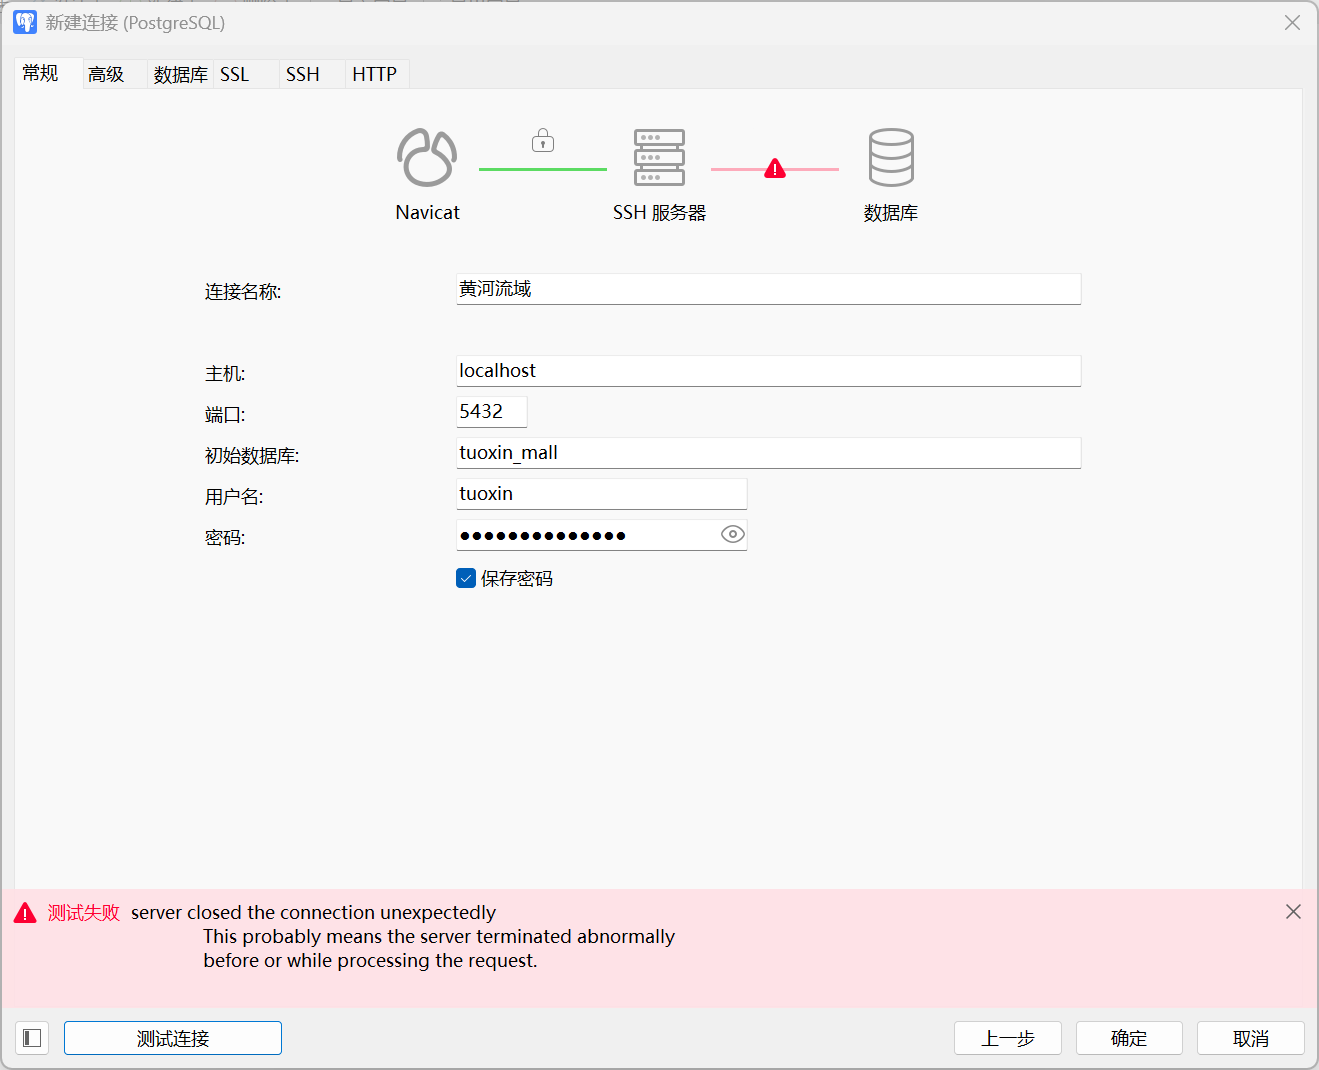Click the 端口 field showing 5432
1319x1070 pixels.
pos(492,412)
